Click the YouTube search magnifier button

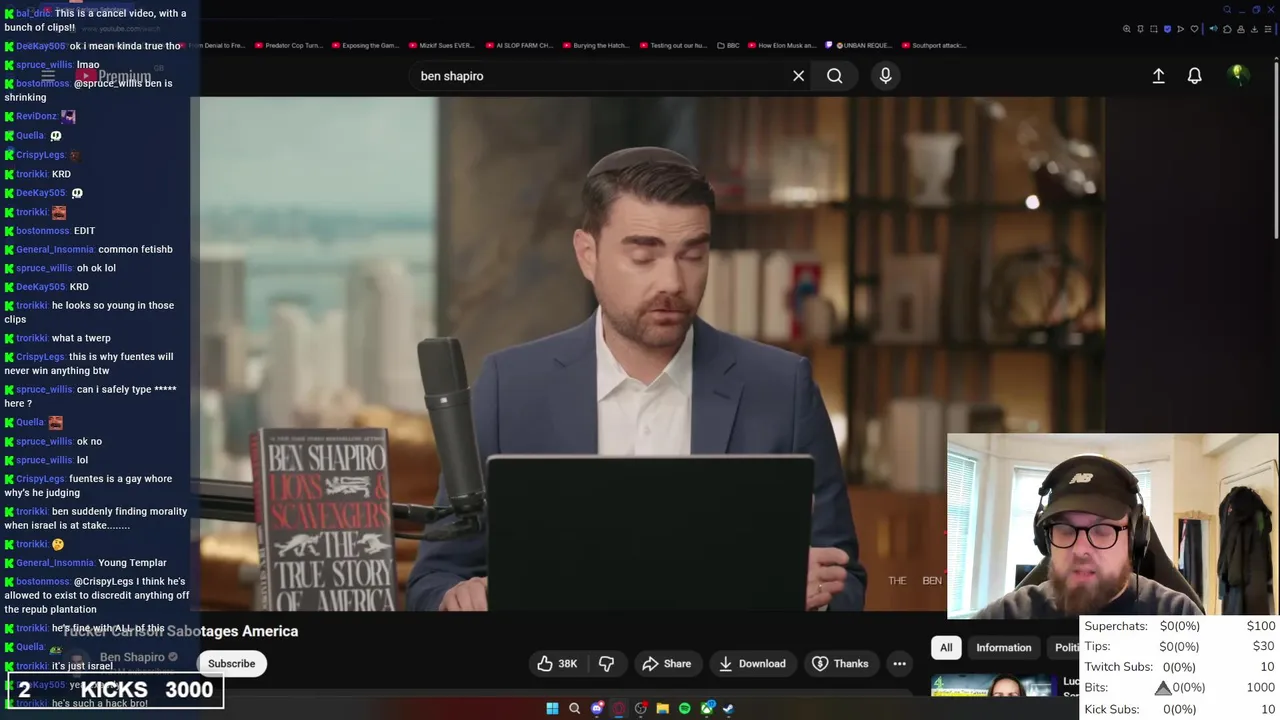[x=834, y=76]
